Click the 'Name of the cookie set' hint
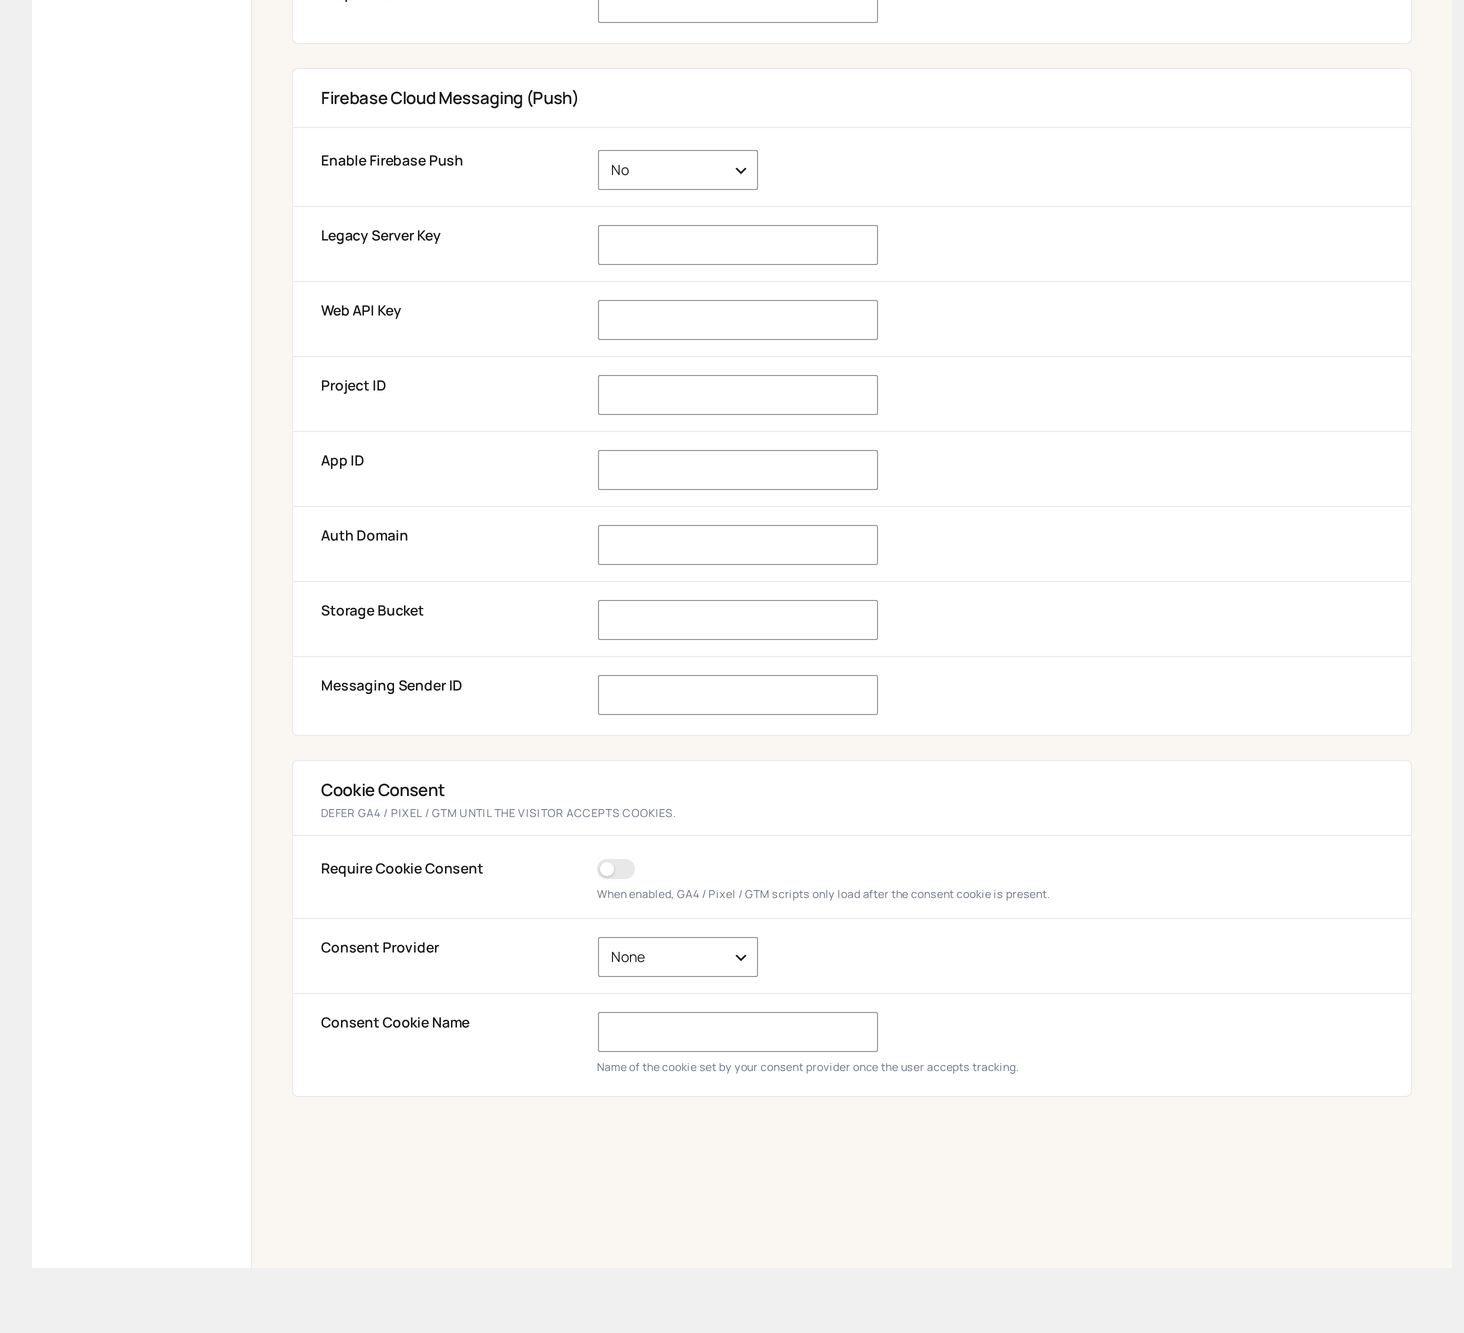Image resolution: width=1464 pixels, height=1333 pixels. point(807,1067)
